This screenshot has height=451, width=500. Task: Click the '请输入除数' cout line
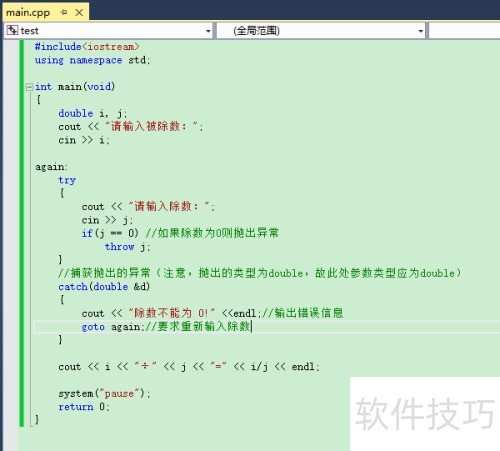(x=148, y=207)
